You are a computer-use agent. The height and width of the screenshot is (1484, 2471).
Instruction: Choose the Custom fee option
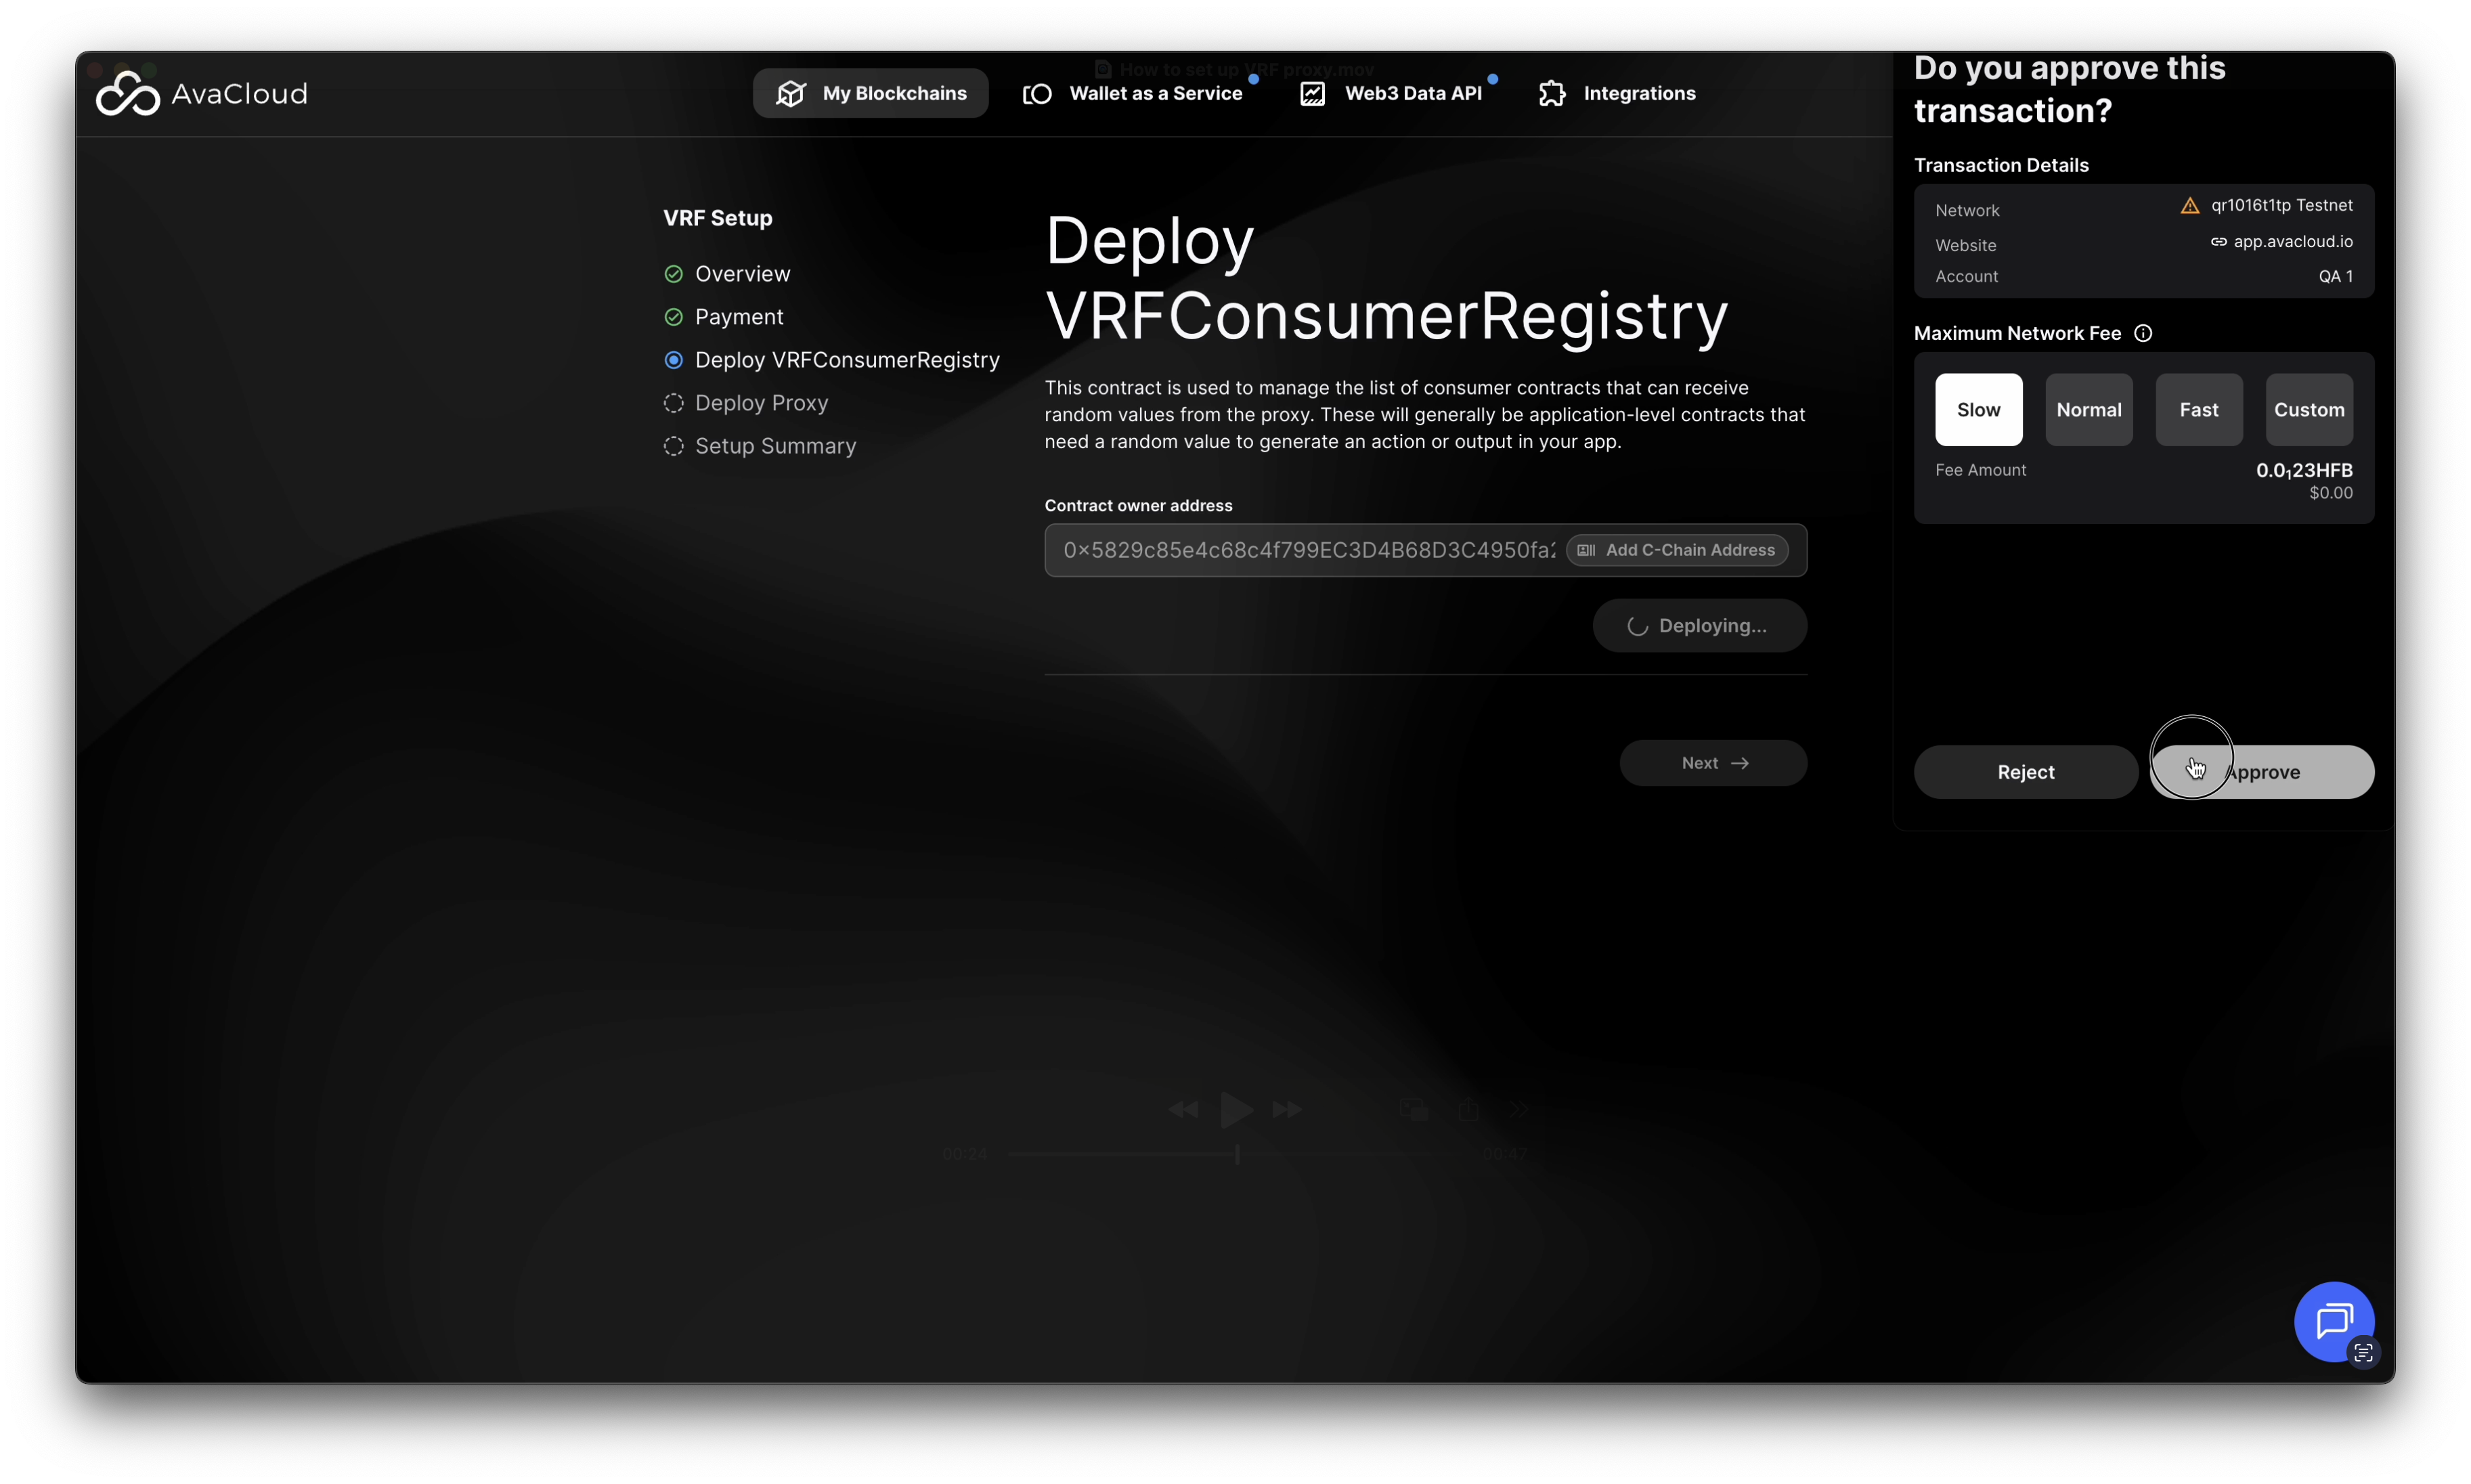(2308, 410)
